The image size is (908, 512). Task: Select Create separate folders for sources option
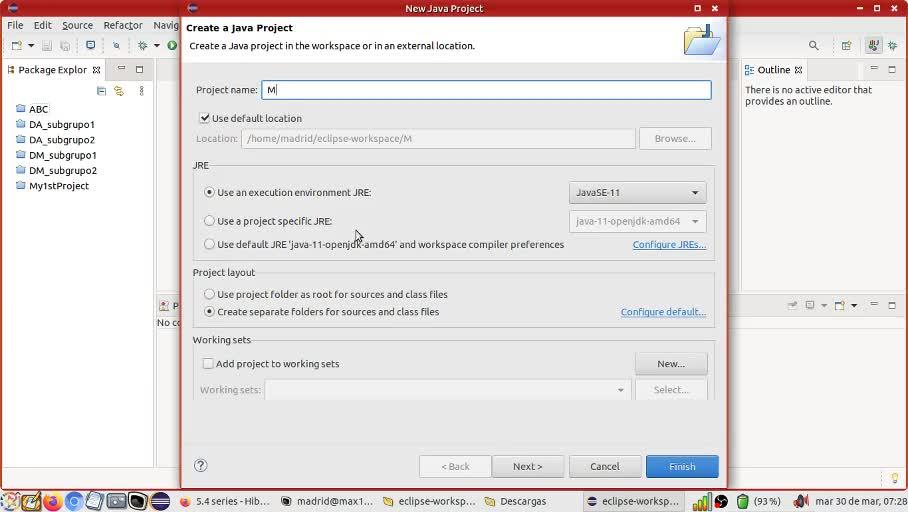(209, 312)
